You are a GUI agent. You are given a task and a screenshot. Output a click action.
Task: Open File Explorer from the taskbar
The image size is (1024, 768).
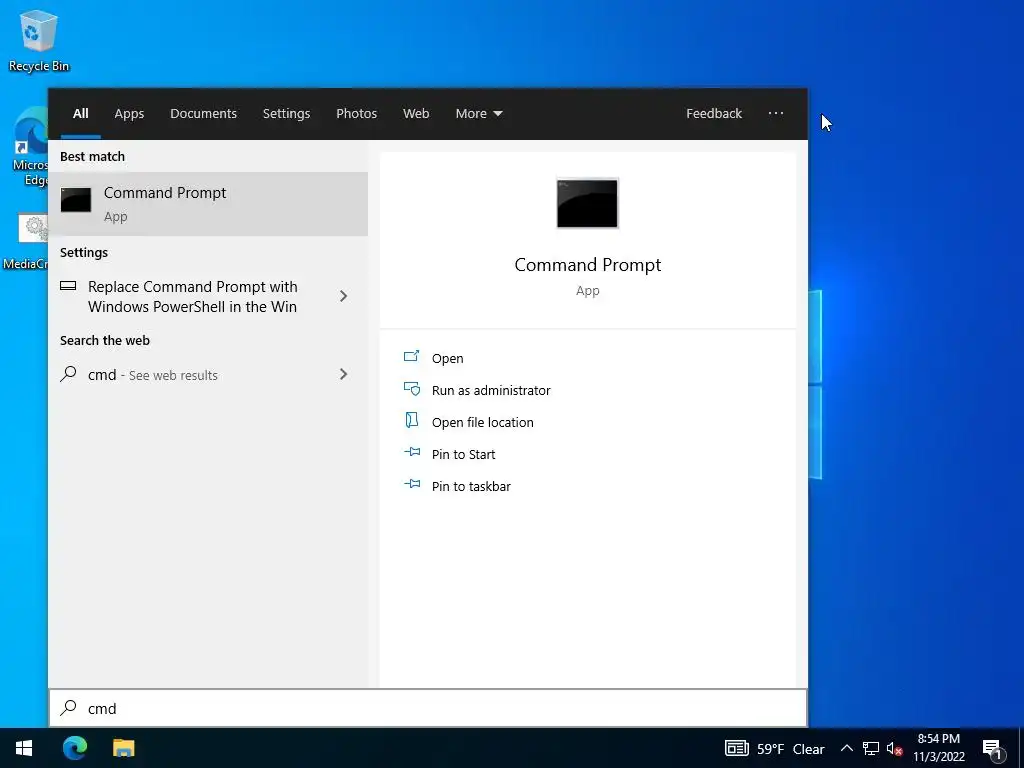click(x=123, y=748)
